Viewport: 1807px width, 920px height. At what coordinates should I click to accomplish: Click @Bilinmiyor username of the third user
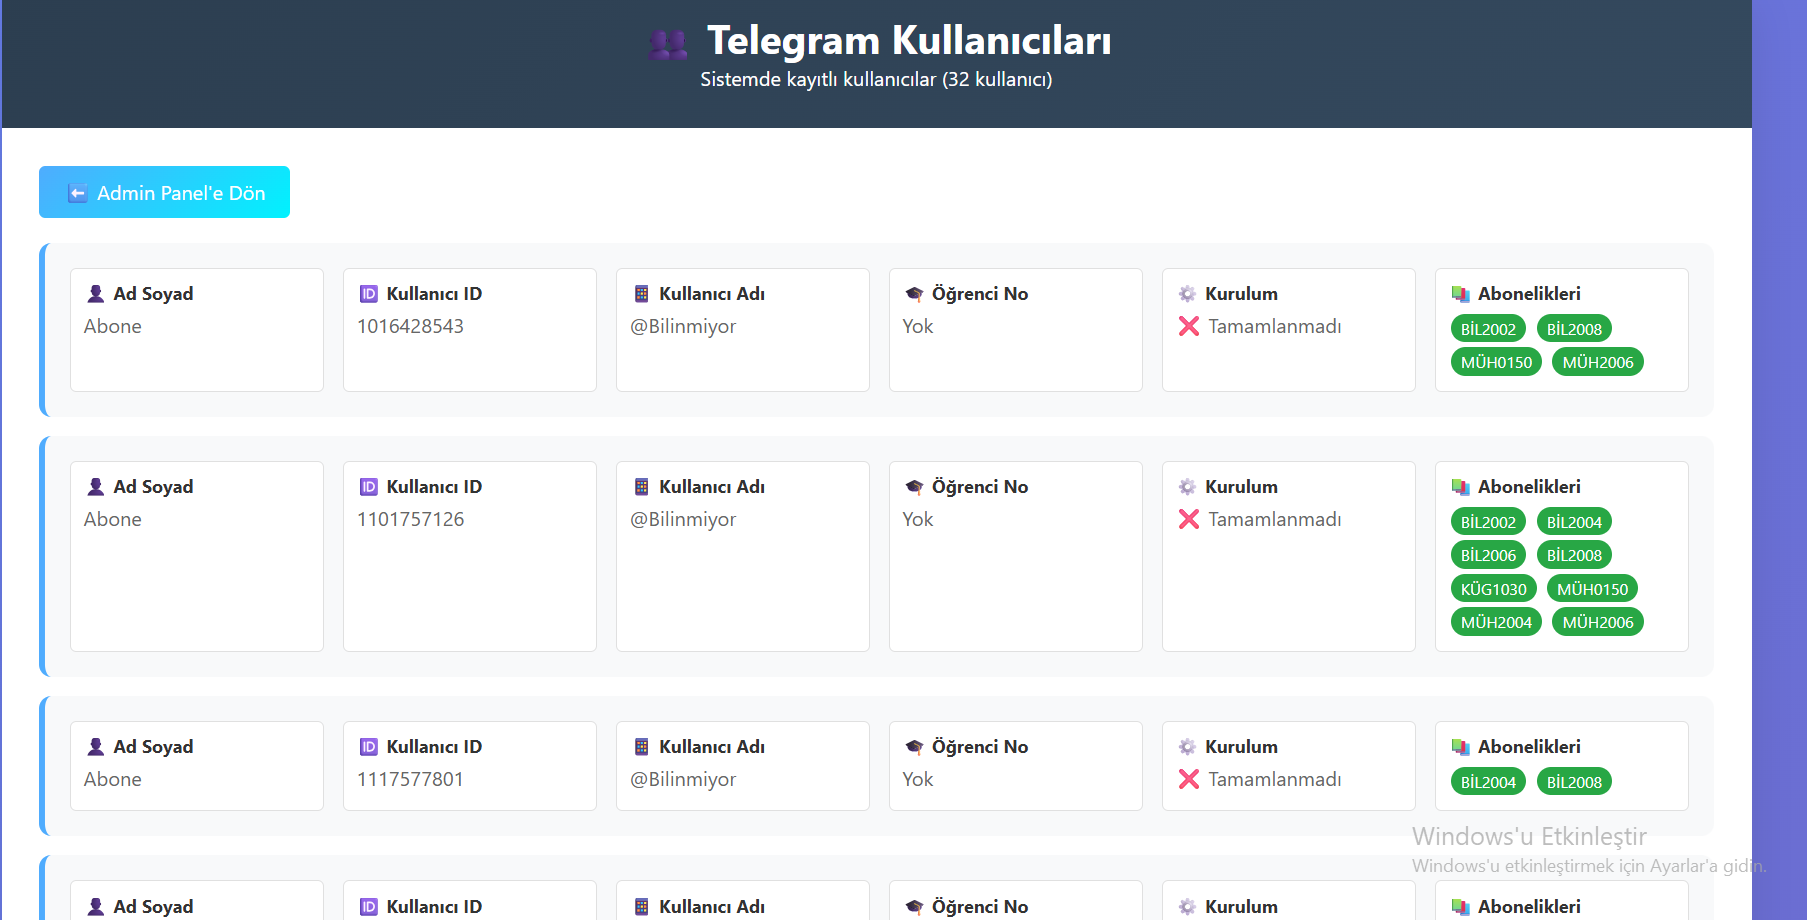(684, 779)
